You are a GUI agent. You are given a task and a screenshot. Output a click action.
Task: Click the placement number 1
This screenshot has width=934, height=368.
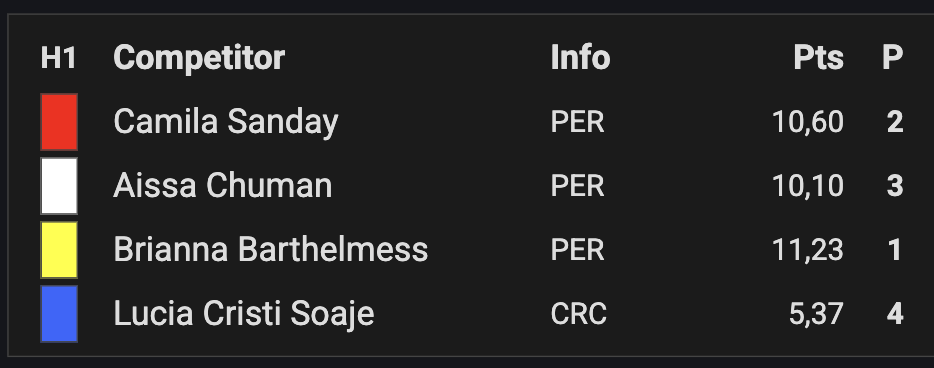895,250
